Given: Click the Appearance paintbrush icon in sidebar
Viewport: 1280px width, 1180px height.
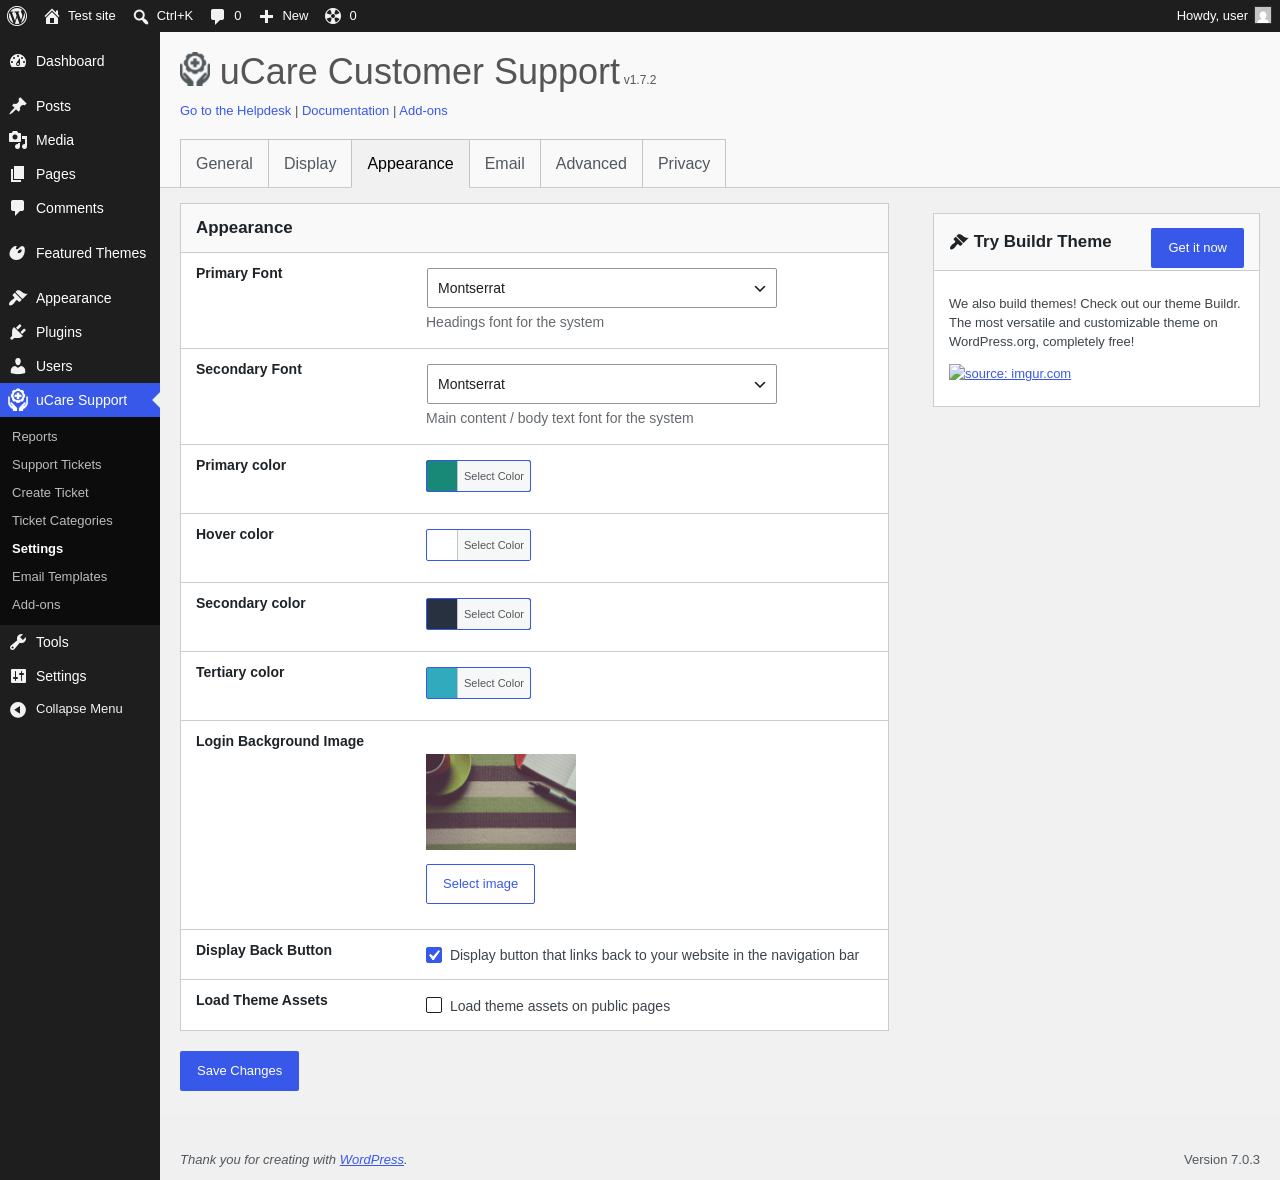Looking at the screenshot, I should 18,298.
